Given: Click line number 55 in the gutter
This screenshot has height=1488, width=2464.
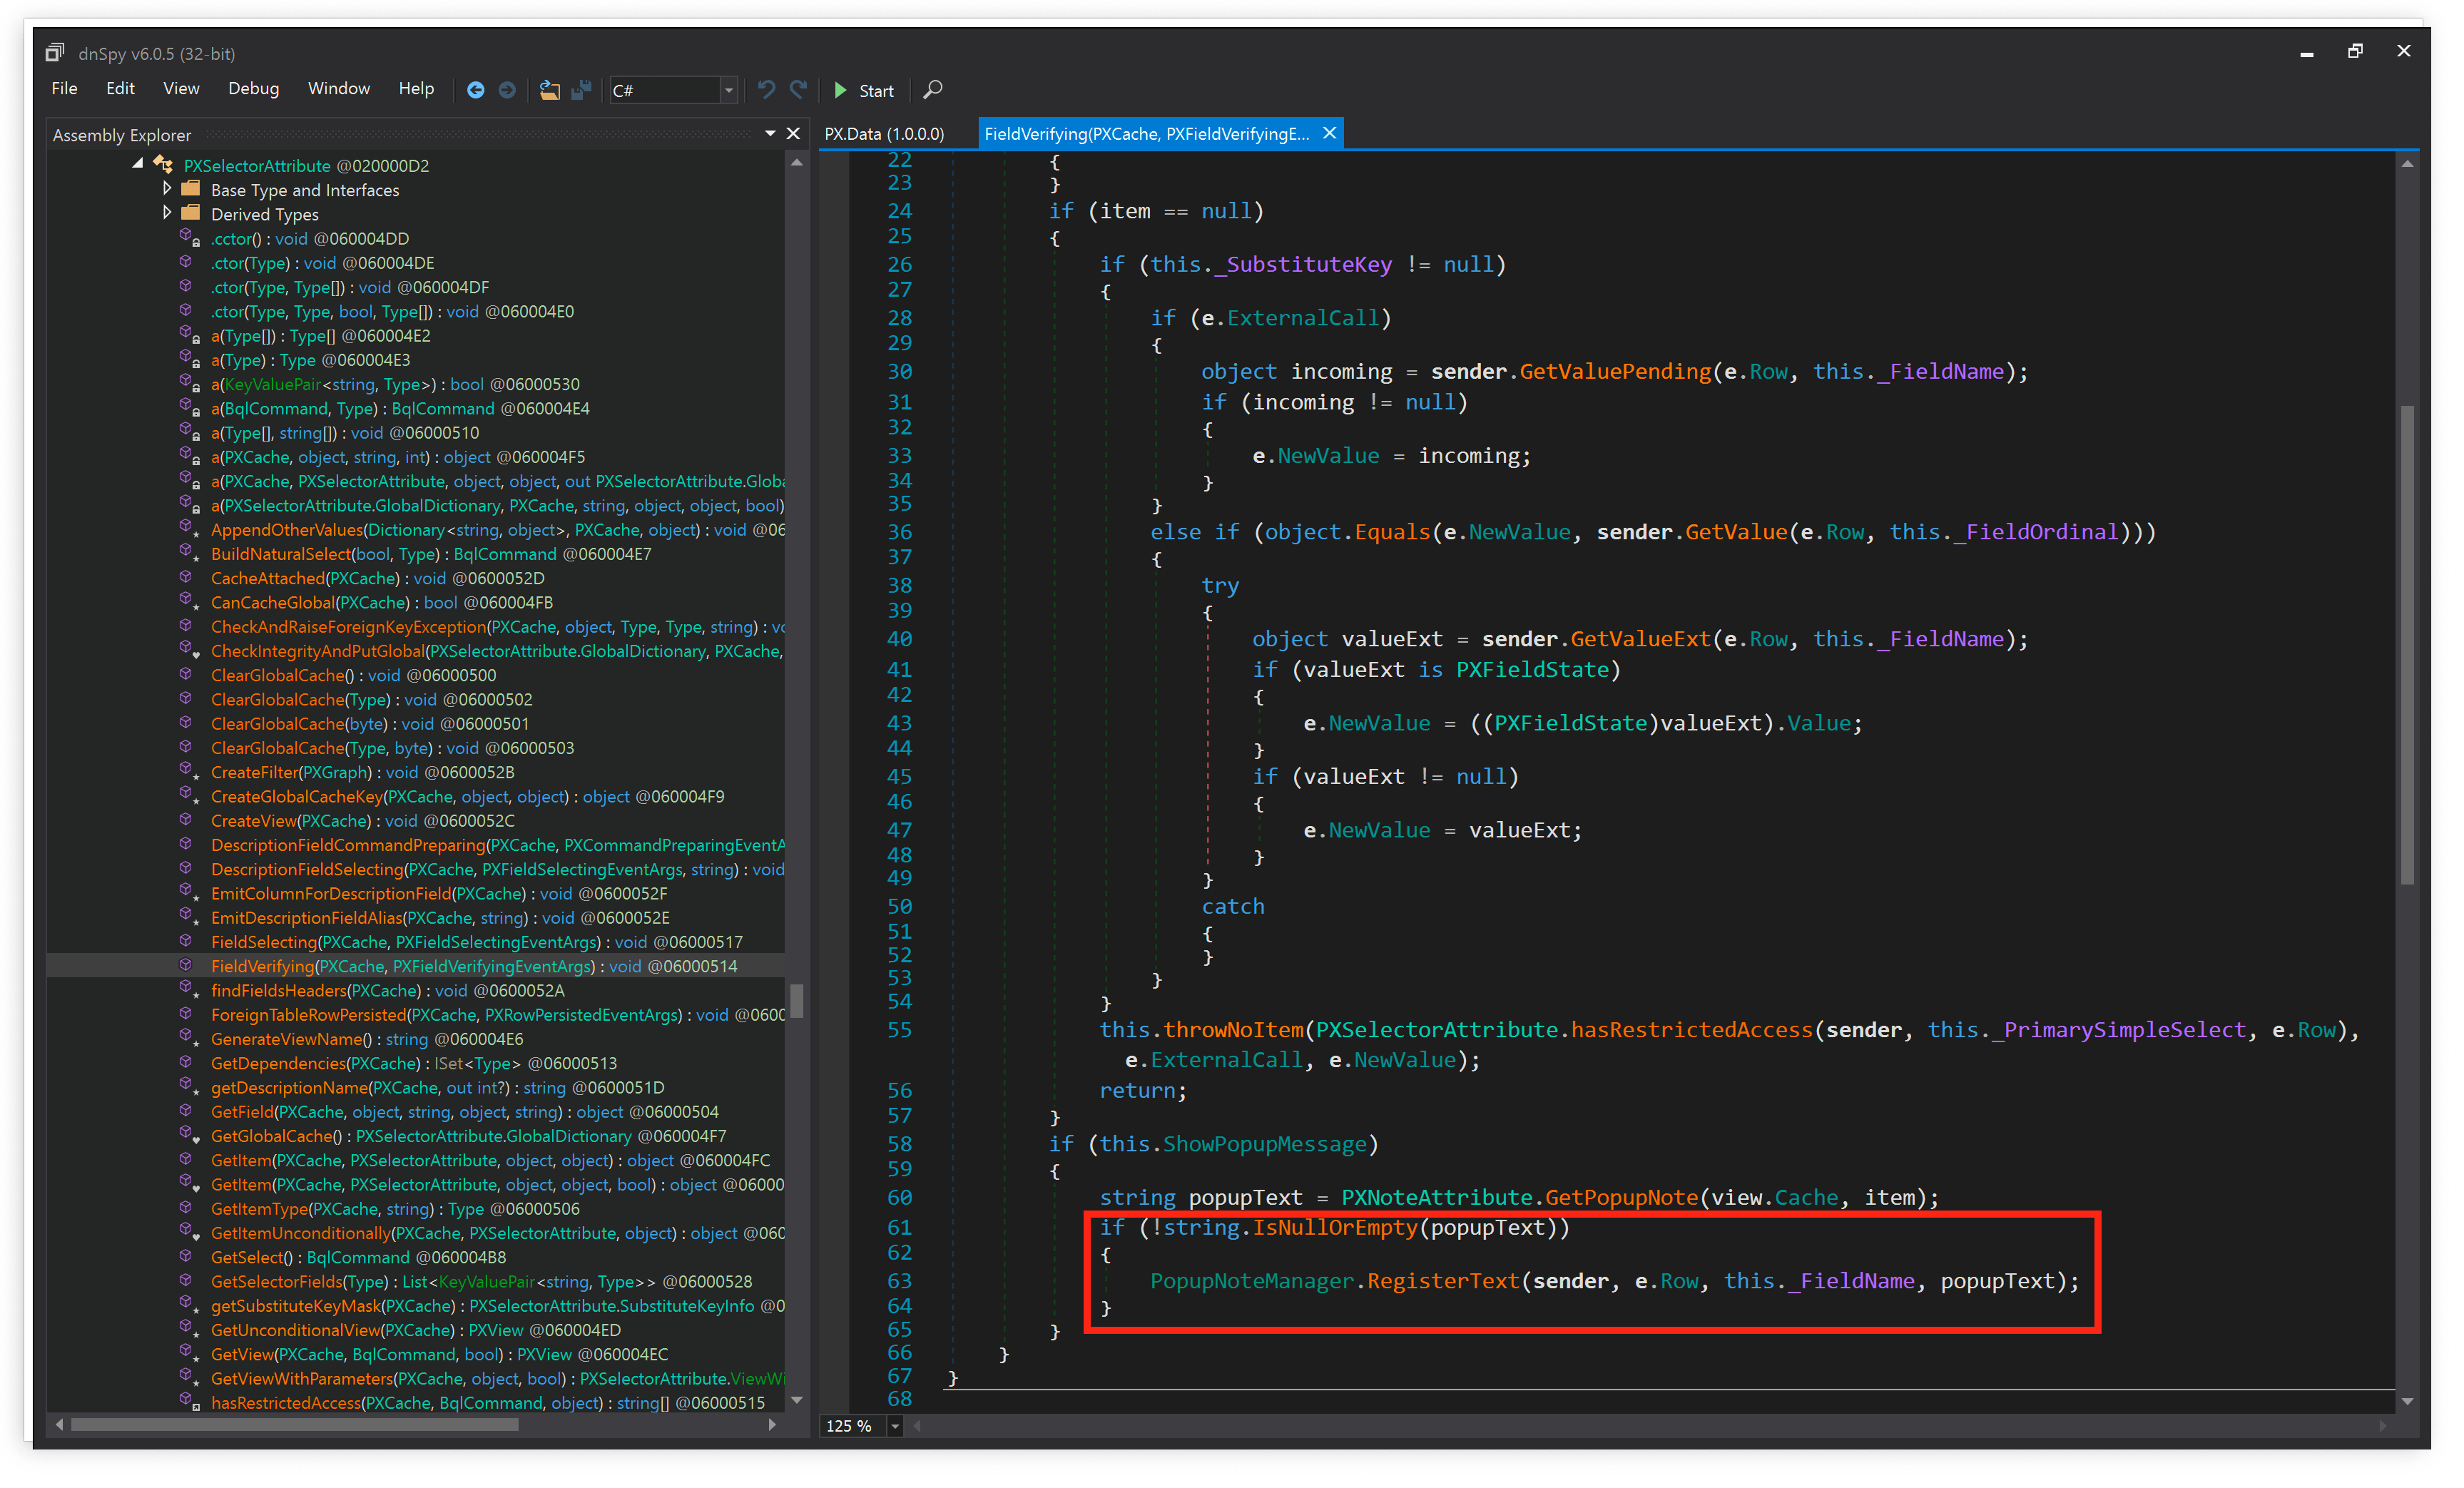Looking at the screenshot, I should click(899, 1030).
